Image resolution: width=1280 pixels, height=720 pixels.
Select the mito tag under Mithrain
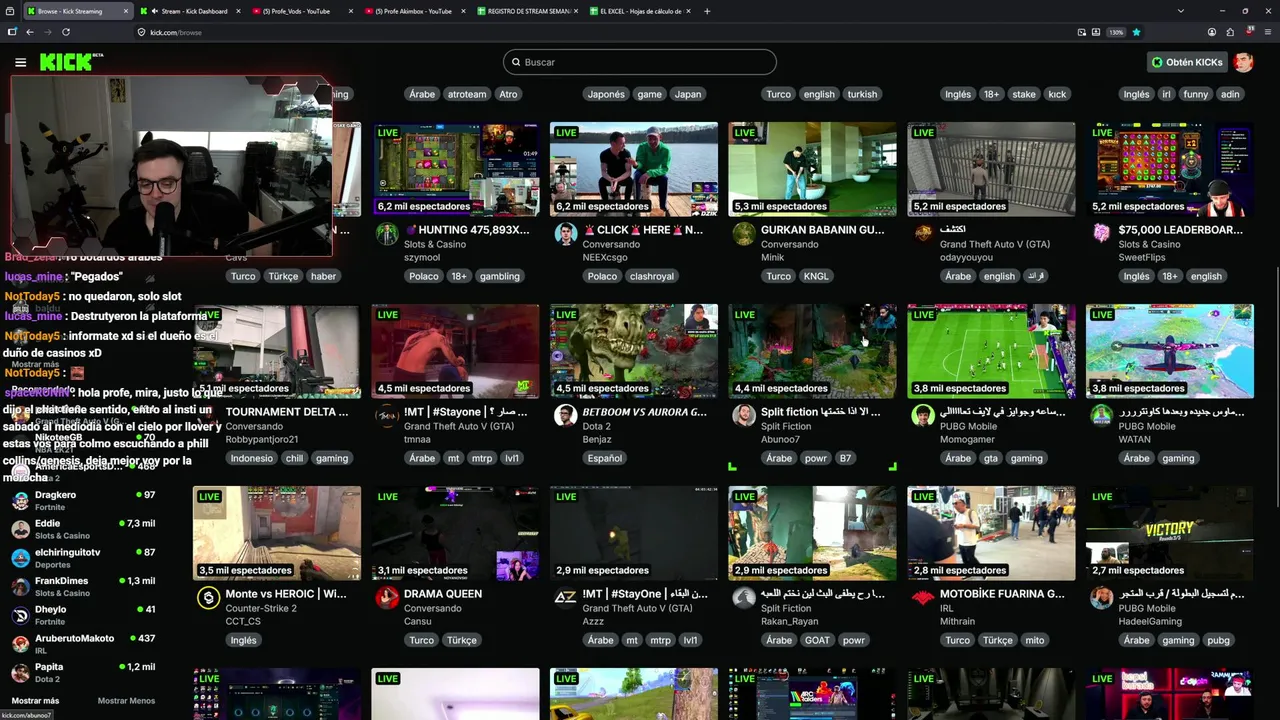pos(1034,640)
